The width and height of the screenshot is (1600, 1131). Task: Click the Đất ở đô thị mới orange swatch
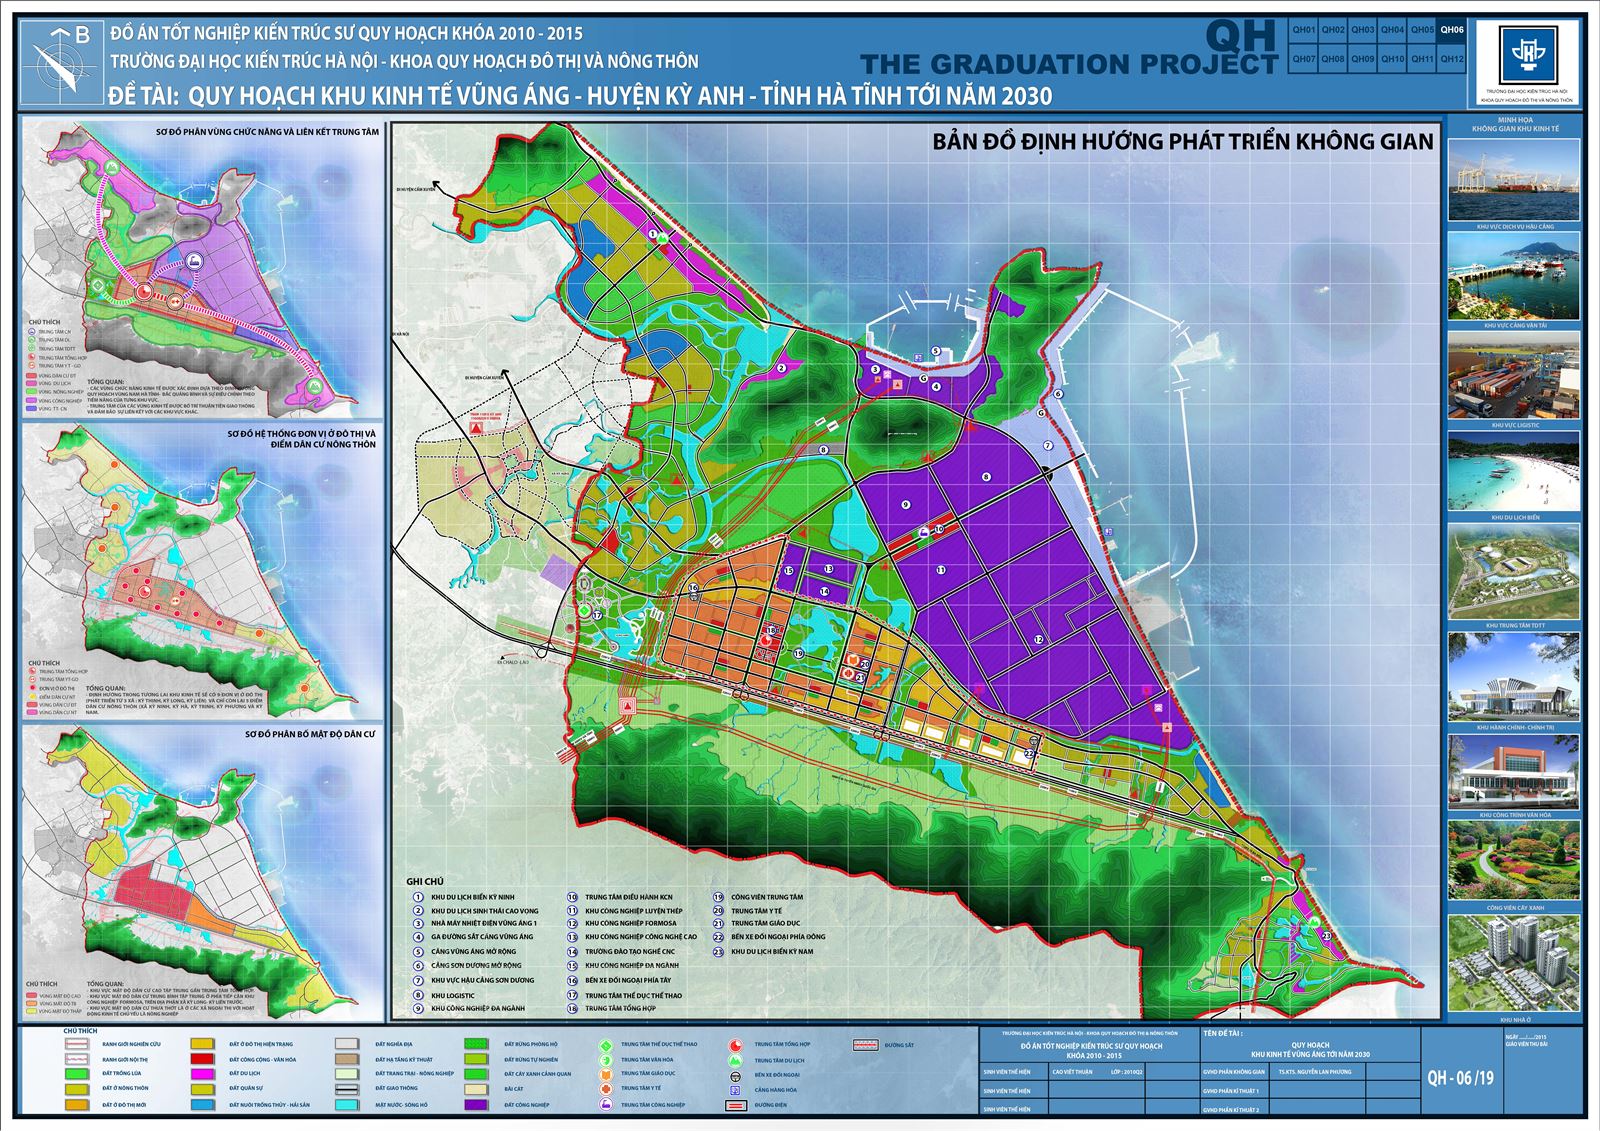(x=78, y=1105)
